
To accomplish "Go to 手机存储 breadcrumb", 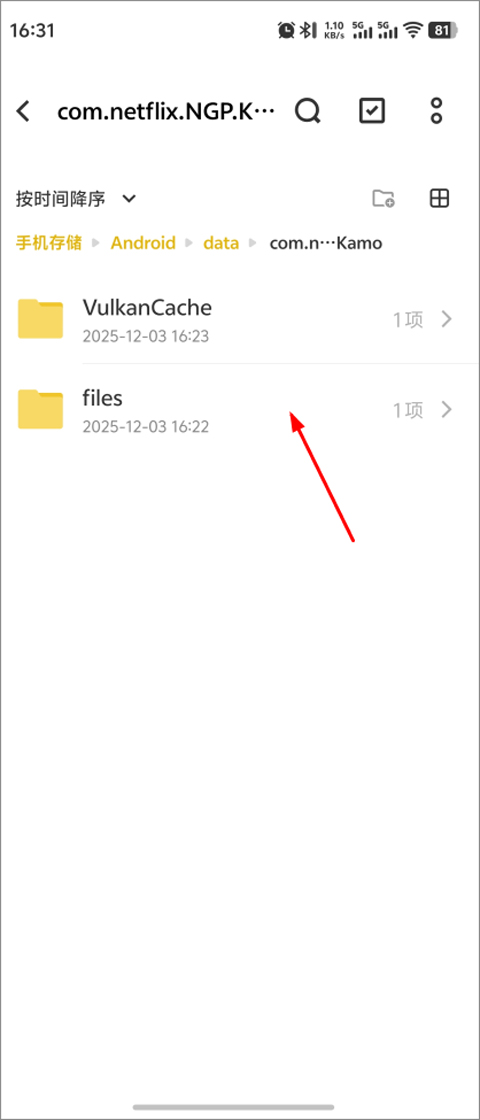I will coord(49,243).
